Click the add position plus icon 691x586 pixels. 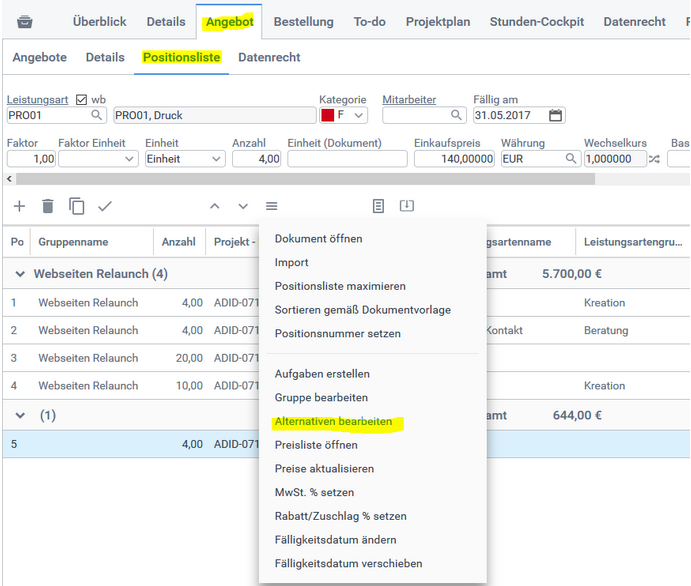(19, 206)
